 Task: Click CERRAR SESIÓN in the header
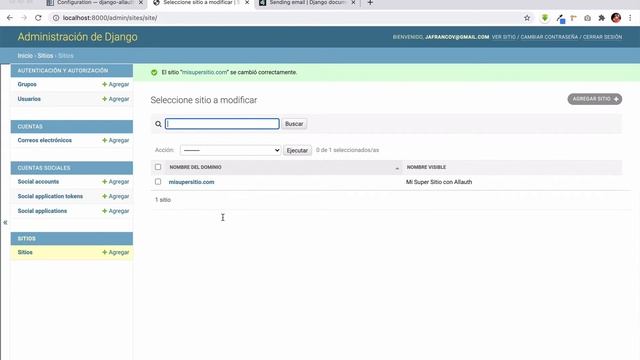coord(602,37)
